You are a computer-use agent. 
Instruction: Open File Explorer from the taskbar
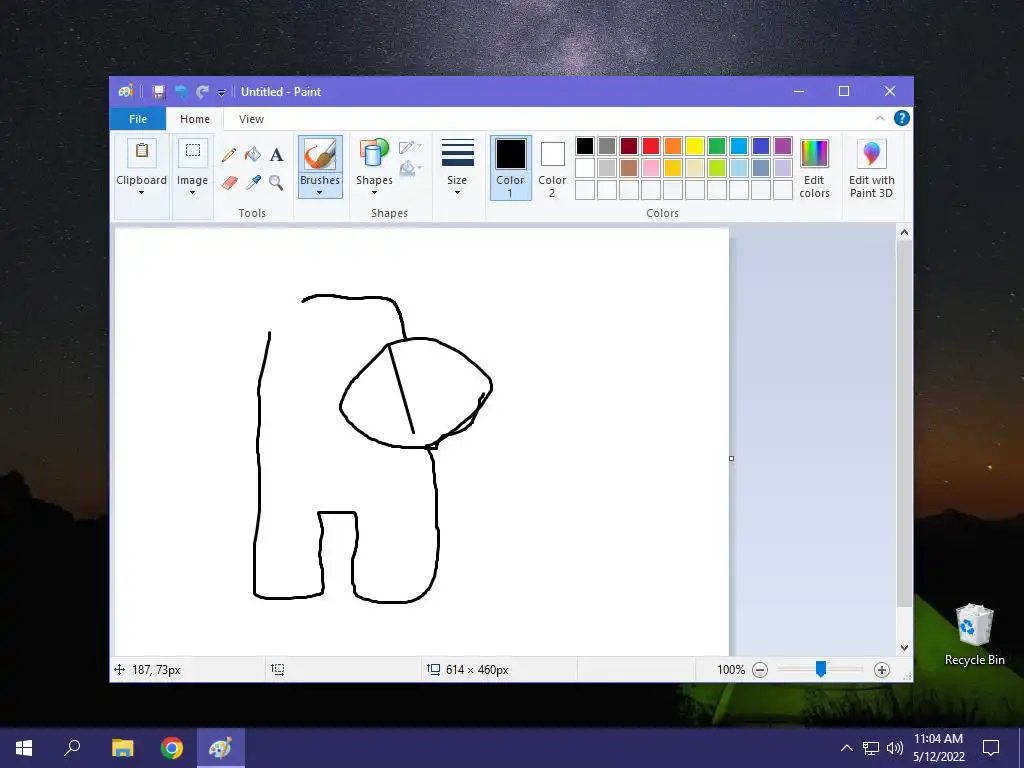pyautogui.click(x=122, y=748)
